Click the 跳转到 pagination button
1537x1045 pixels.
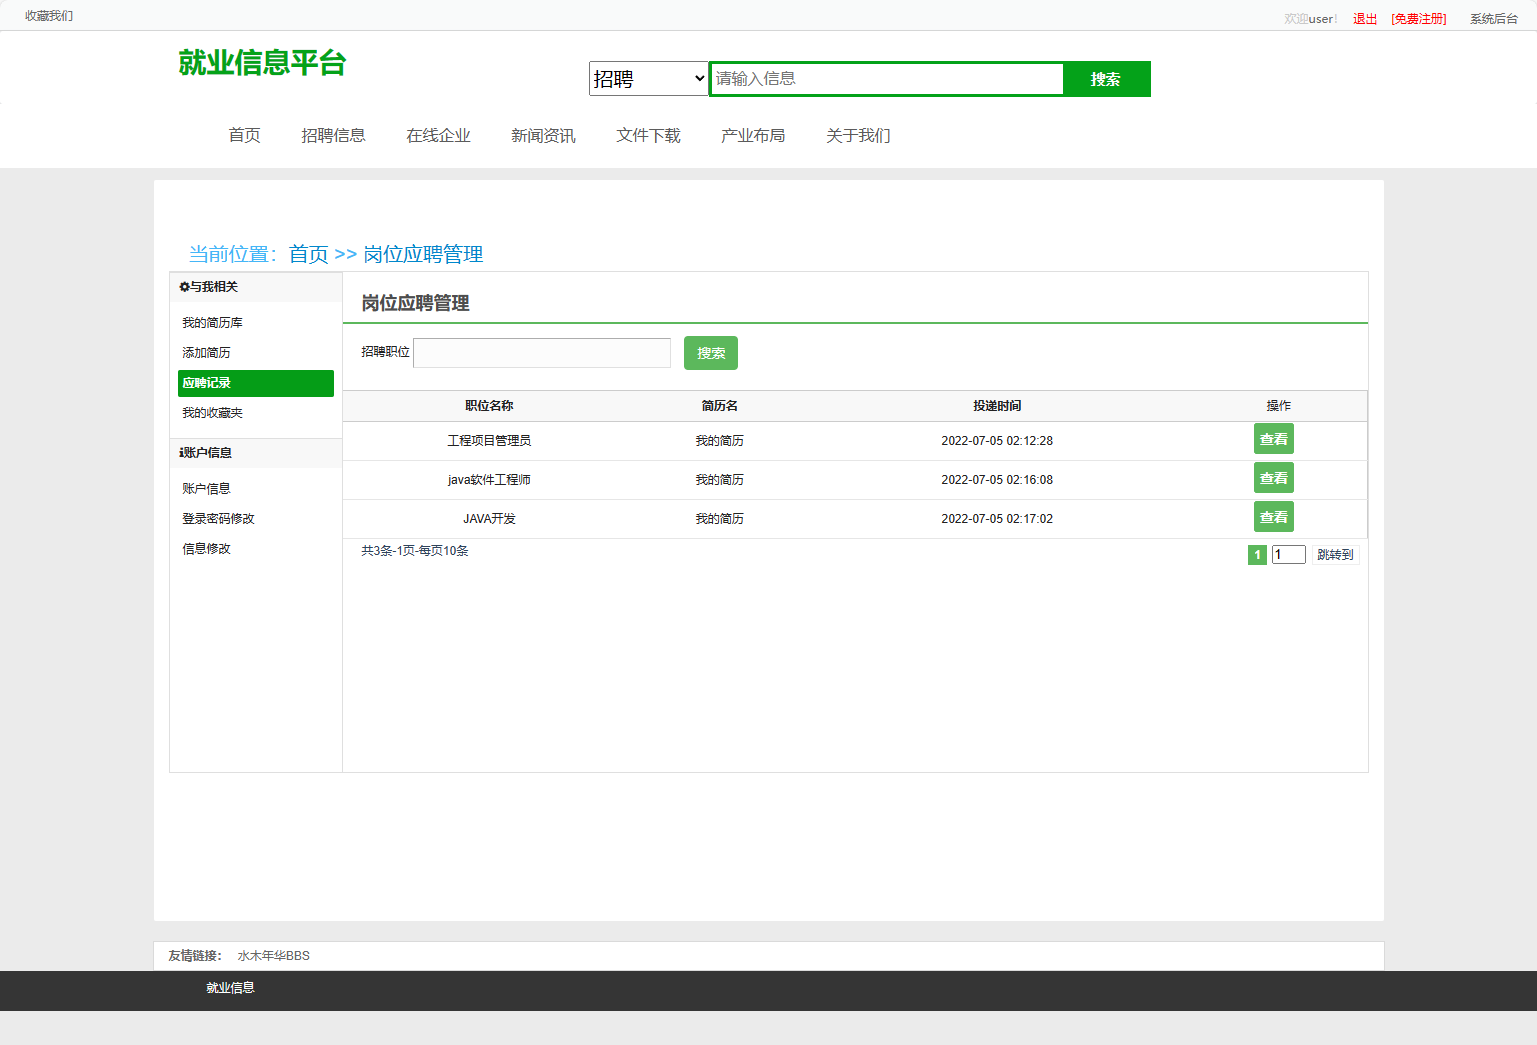pyautogui.click(x=1334, y=554)
